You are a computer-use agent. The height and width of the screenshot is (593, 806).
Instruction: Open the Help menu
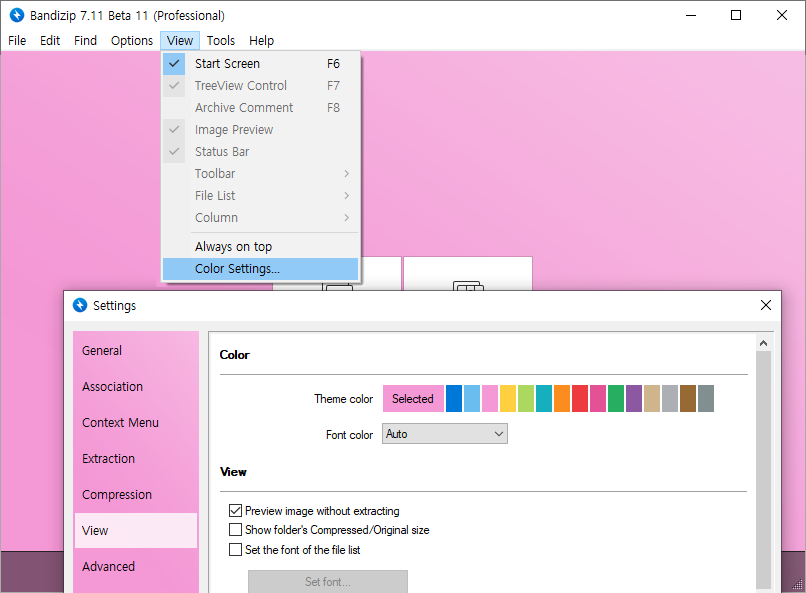point(261,41)
